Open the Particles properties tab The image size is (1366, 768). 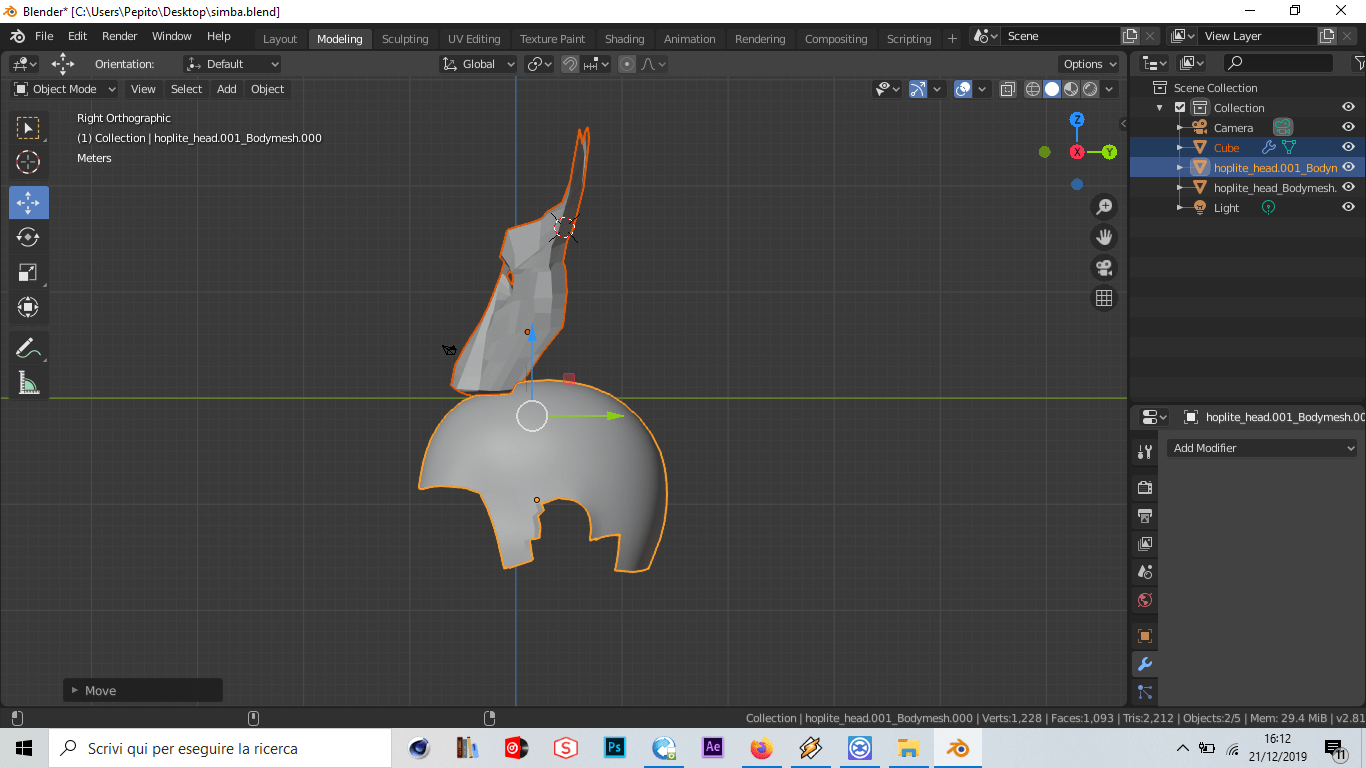(1145, 692)
